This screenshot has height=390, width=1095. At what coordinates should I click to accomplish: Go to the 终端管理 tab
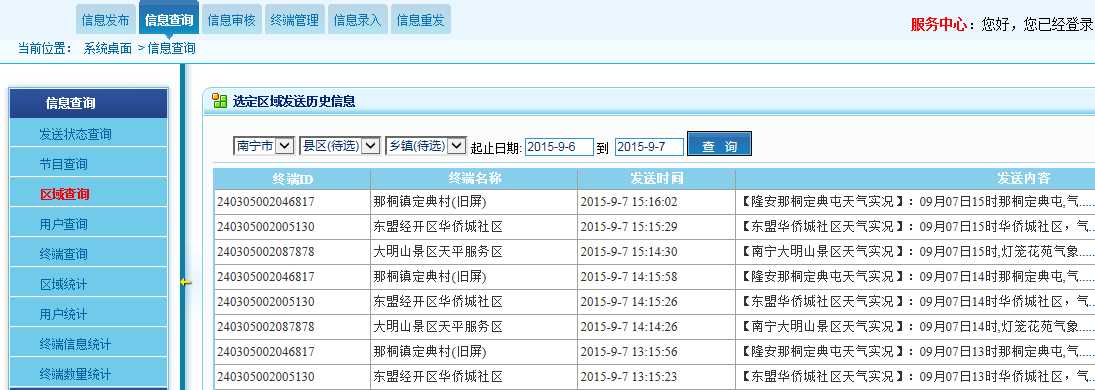point(295,20)
